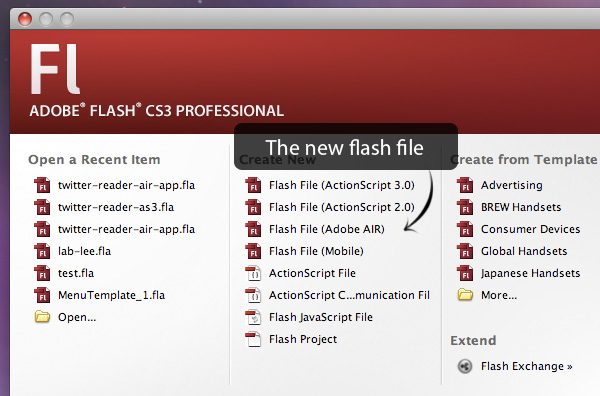
Task: Click the MenuTemplate_1.fla file icon
Action: pos(42,295)
